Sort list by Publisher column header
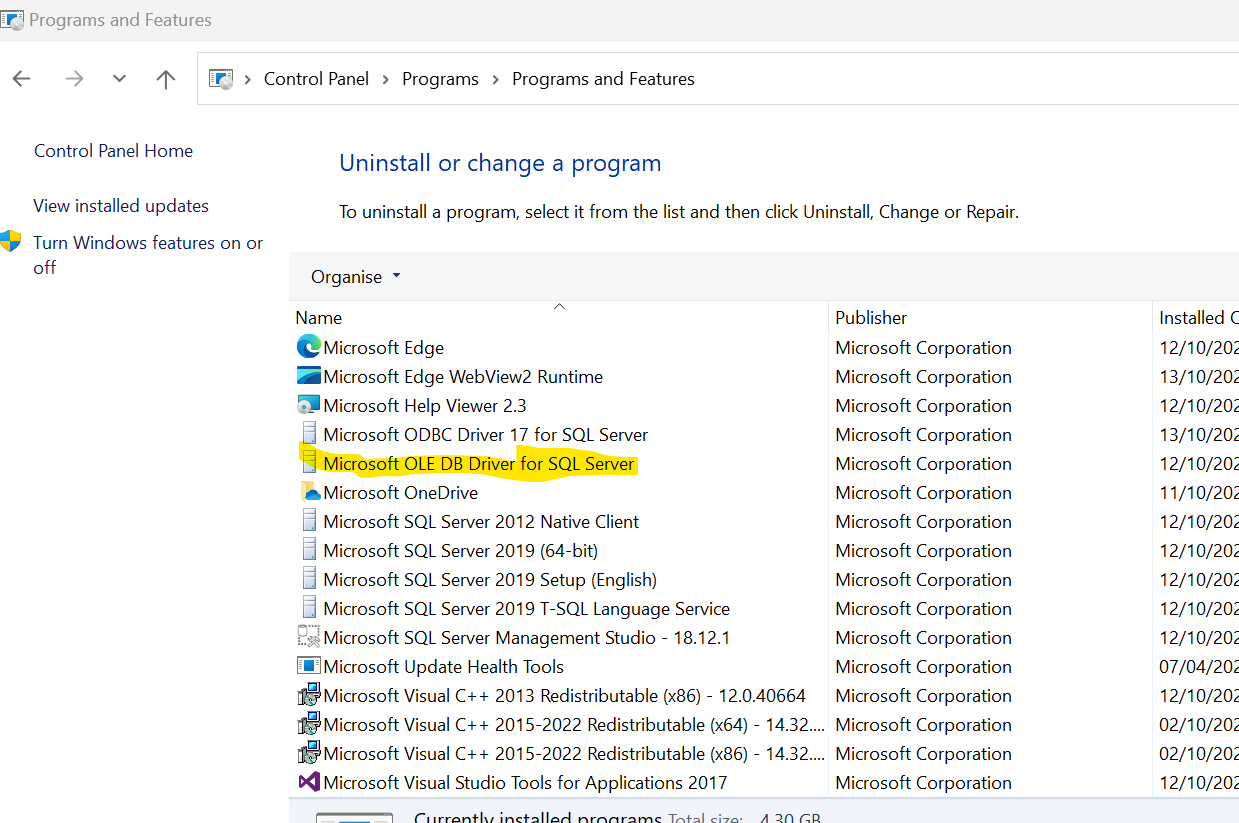This screenshot has height=823, width=1239. tap(990, 317)
